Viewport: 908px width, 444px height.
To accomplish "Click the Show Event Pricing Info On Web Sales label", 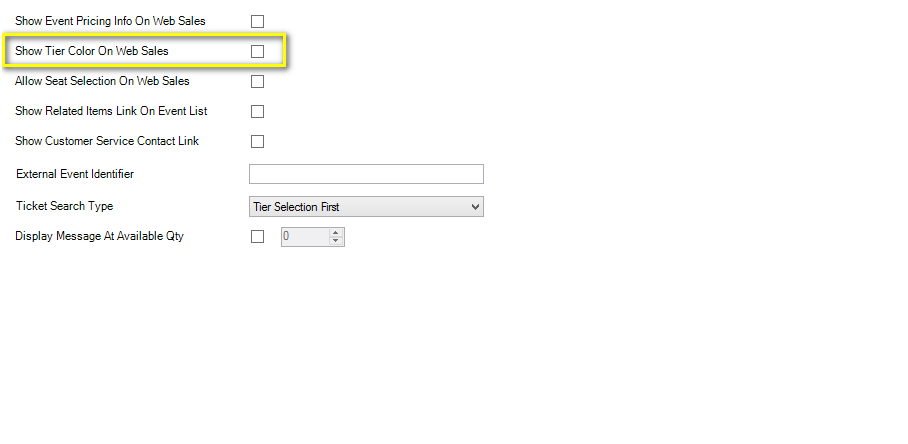I will point(110,21).
